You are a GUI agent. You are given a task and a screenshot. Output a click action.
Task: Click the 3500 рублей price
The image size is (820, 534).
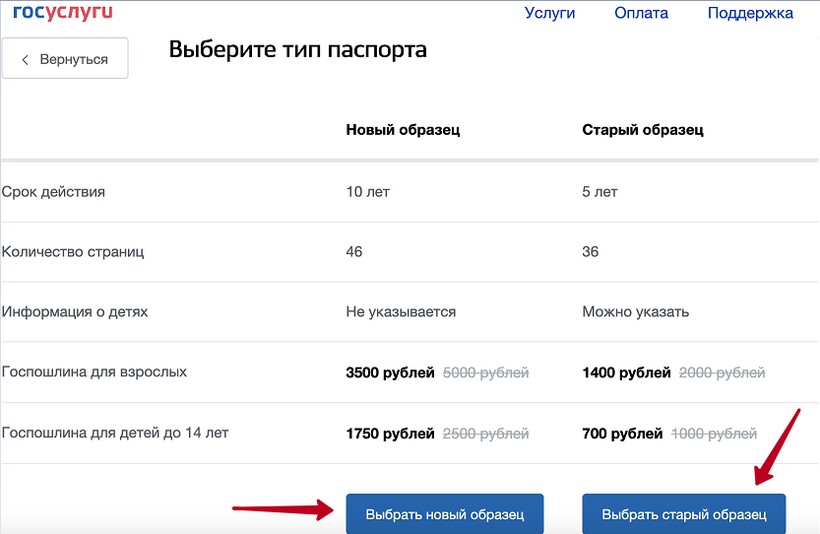390,373
